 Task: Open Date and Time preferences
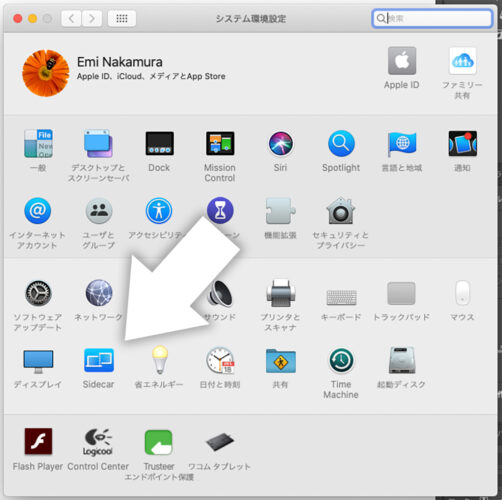click(x=220, y=361)
